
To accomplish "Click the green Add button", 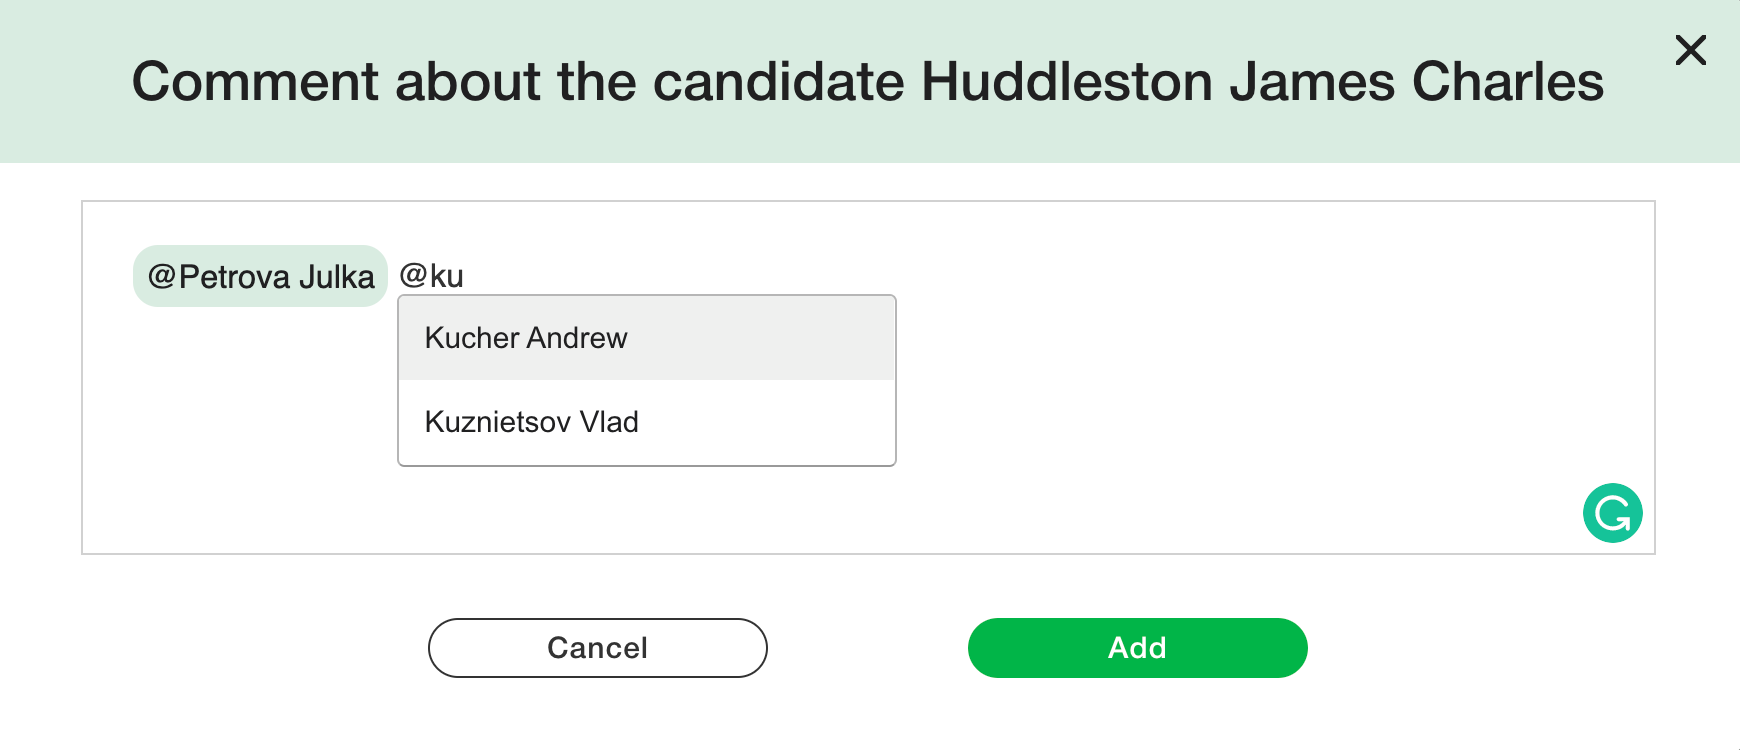I will [x=1137, y=648].
